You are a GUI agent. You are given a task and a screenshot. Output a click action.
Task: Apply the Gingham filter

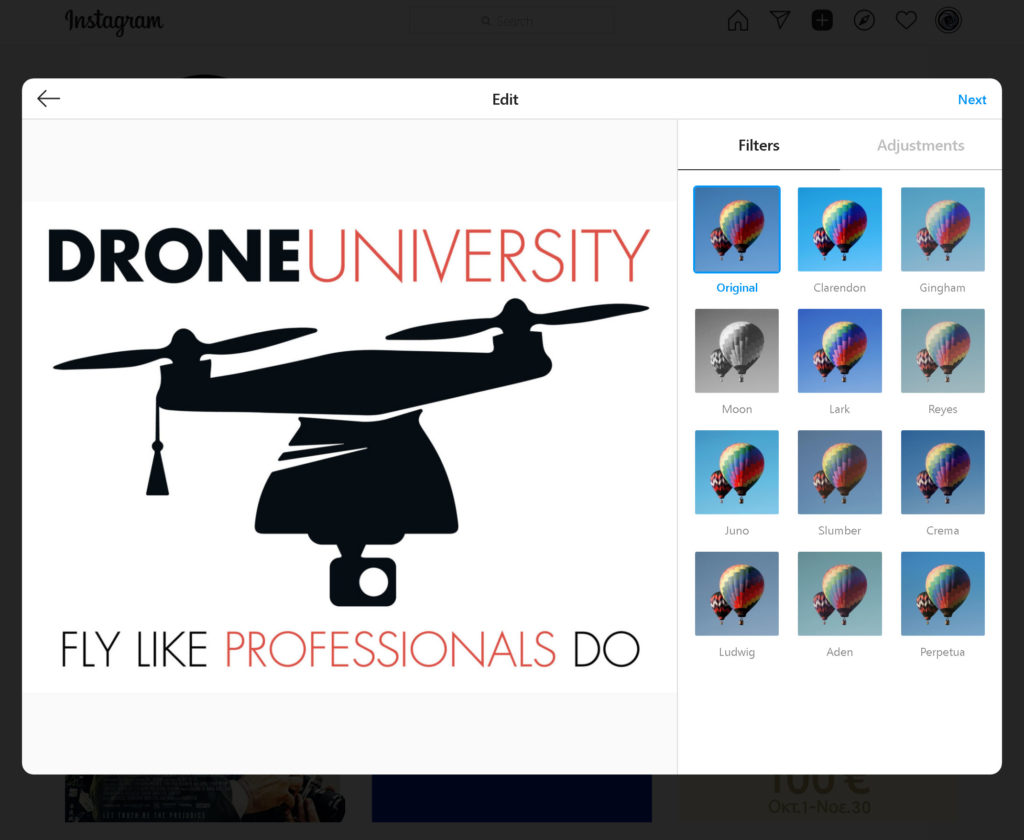click(x=942, y=230)
